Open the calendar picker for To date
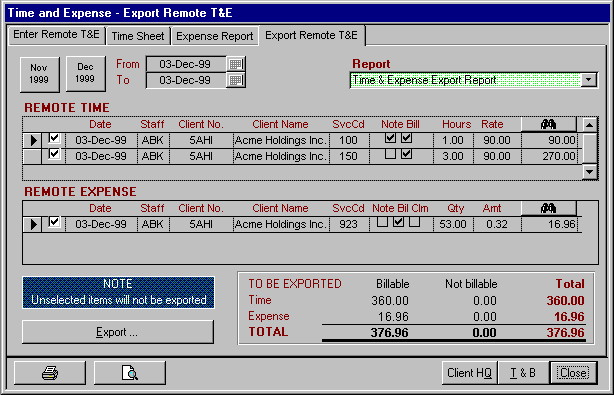The image size is (614, 395). 236,80
